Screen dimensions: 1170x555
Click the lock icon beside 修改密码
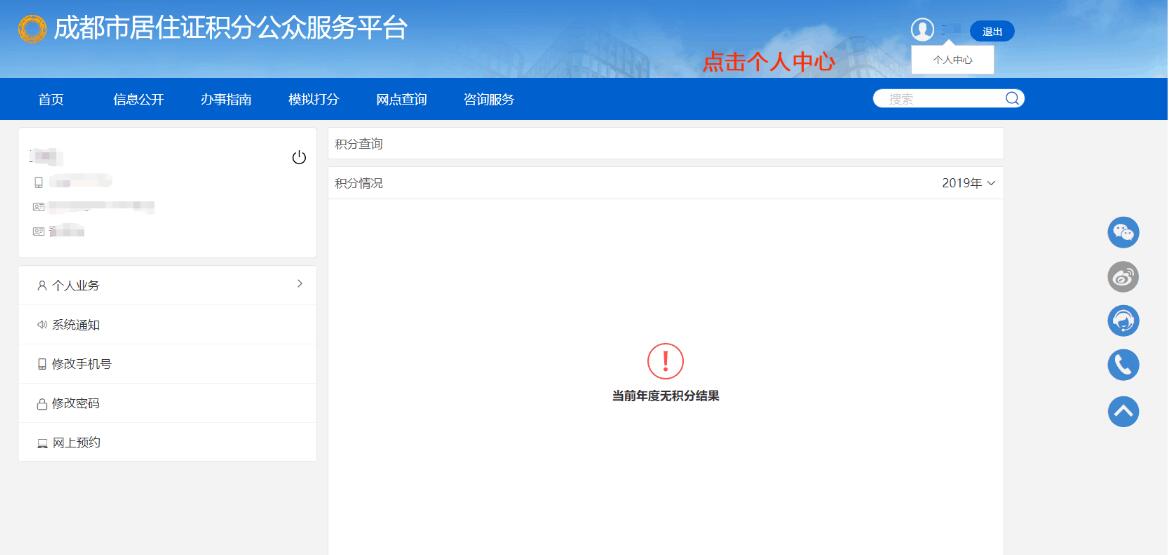42,404
